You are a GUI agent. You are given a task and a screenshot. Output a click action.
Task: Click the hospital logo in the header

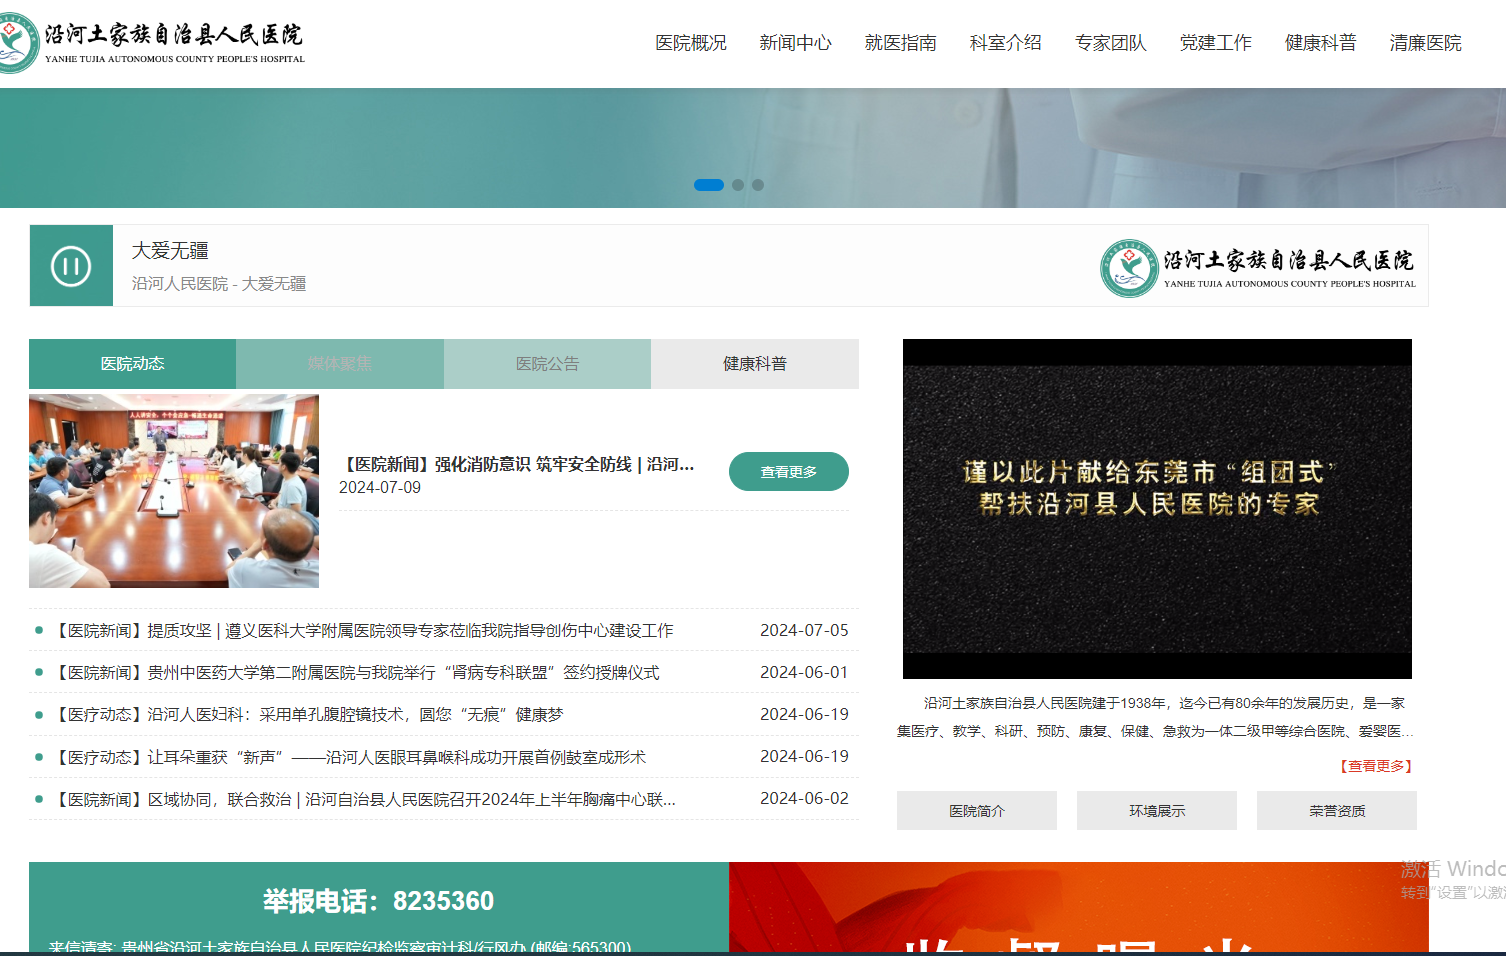(x=153, y=43)
